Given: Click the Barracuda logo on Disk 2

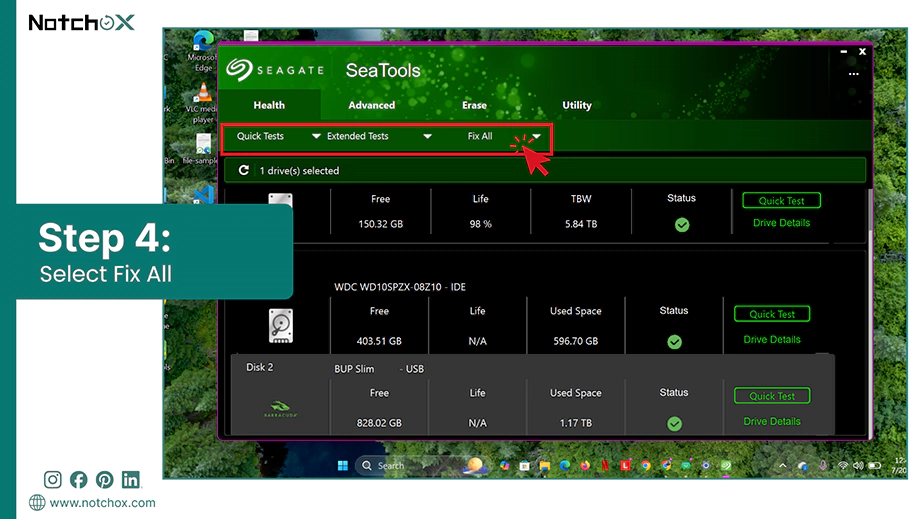Looking at the screenshot, I should click(x=280, y=408).
